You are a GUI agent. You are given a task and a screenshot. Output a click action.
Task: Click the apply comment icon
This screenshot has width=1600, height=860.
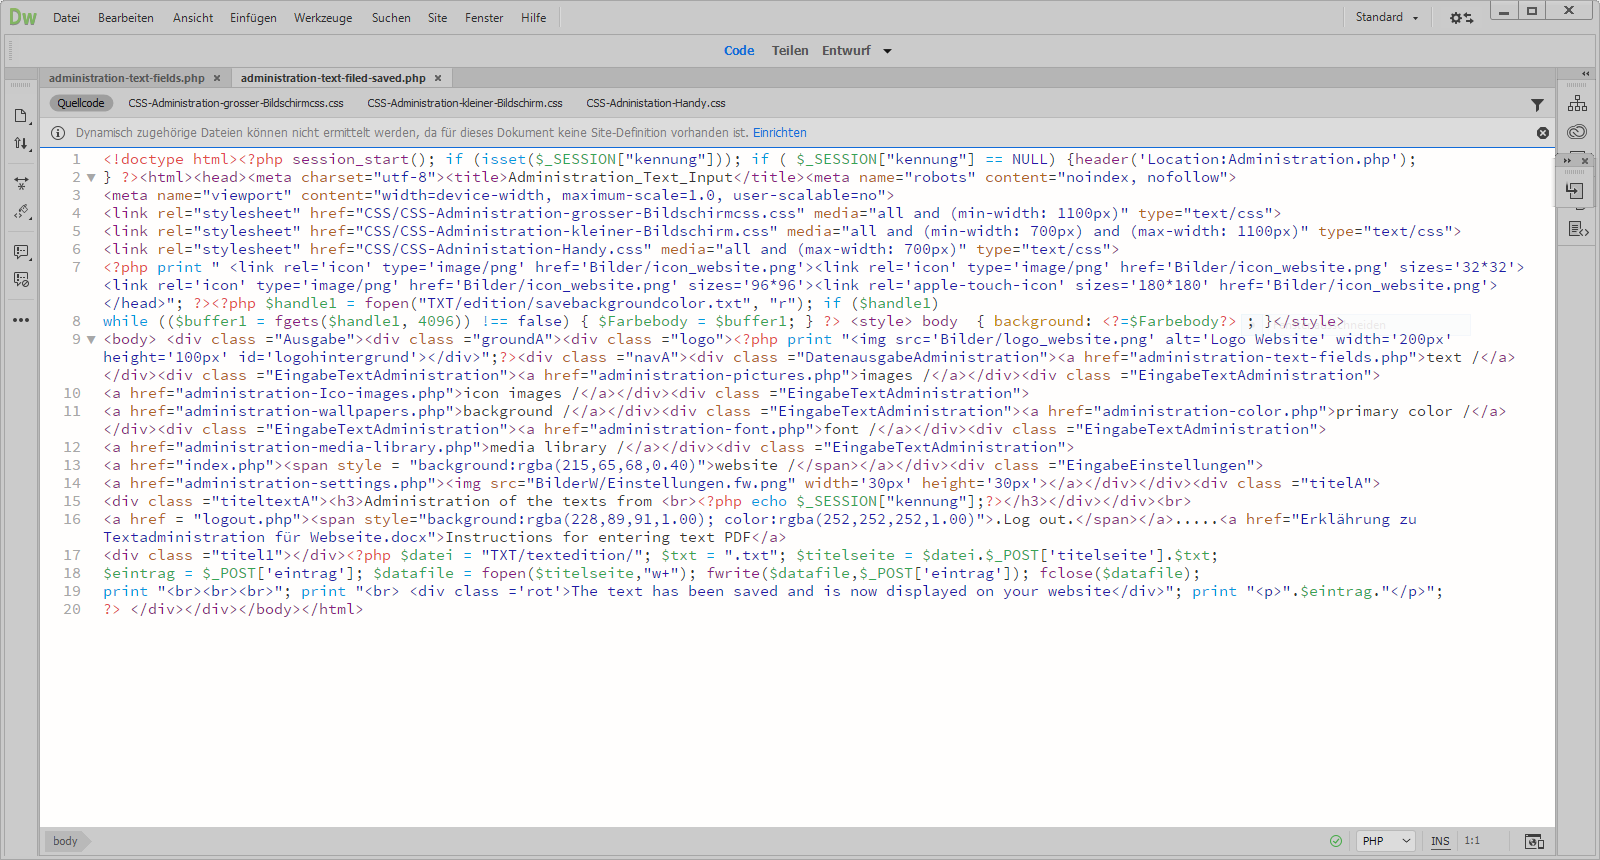click(x=21, y=252)
